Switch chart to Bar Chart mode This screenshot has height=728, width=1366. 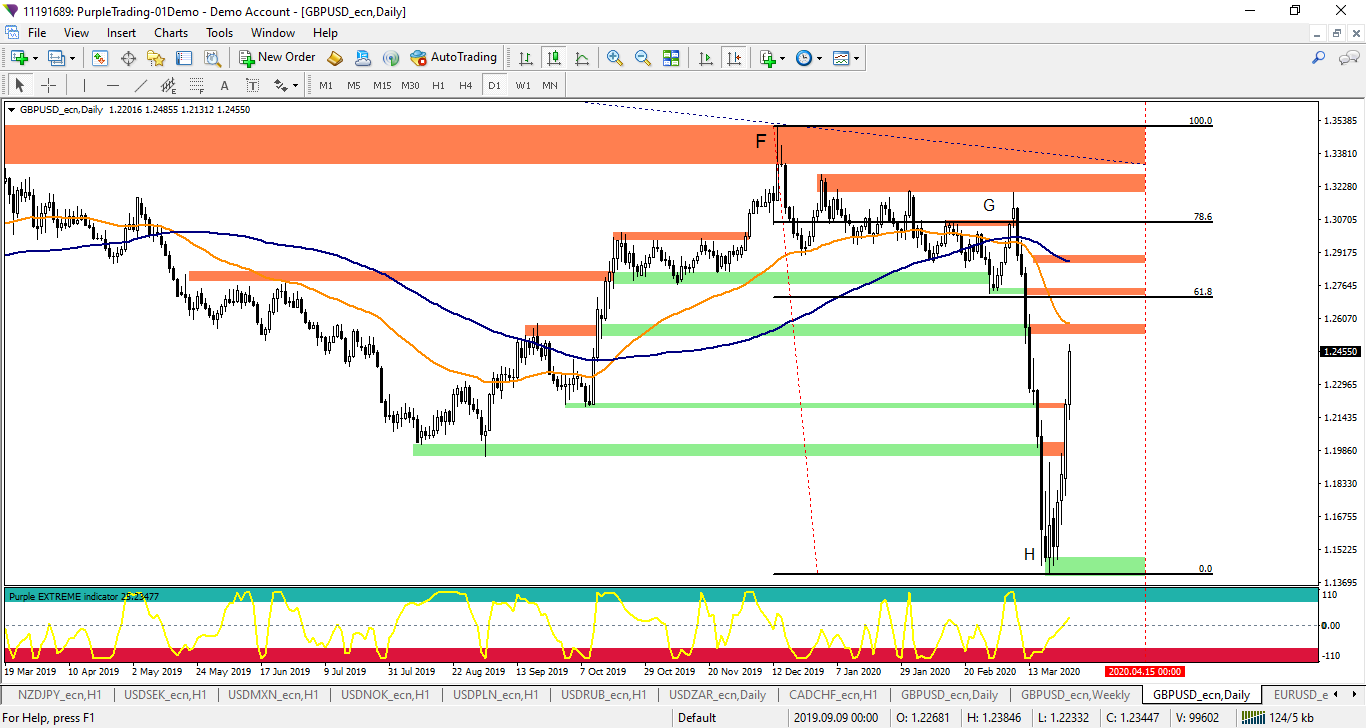click(x=525, y=58)
